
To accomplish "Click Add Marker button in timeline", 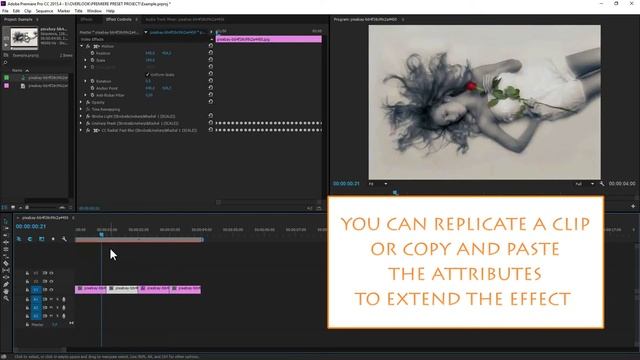I will click(53, 239).
